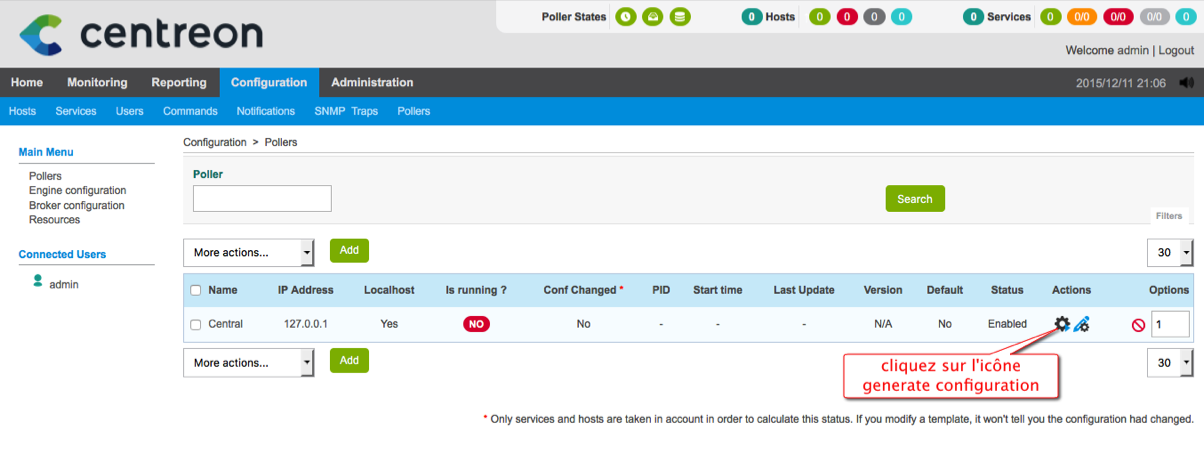This screenshot has width=1204, height=462.
Task: Open the Monitoring menu tab
Action: [97, 82]
